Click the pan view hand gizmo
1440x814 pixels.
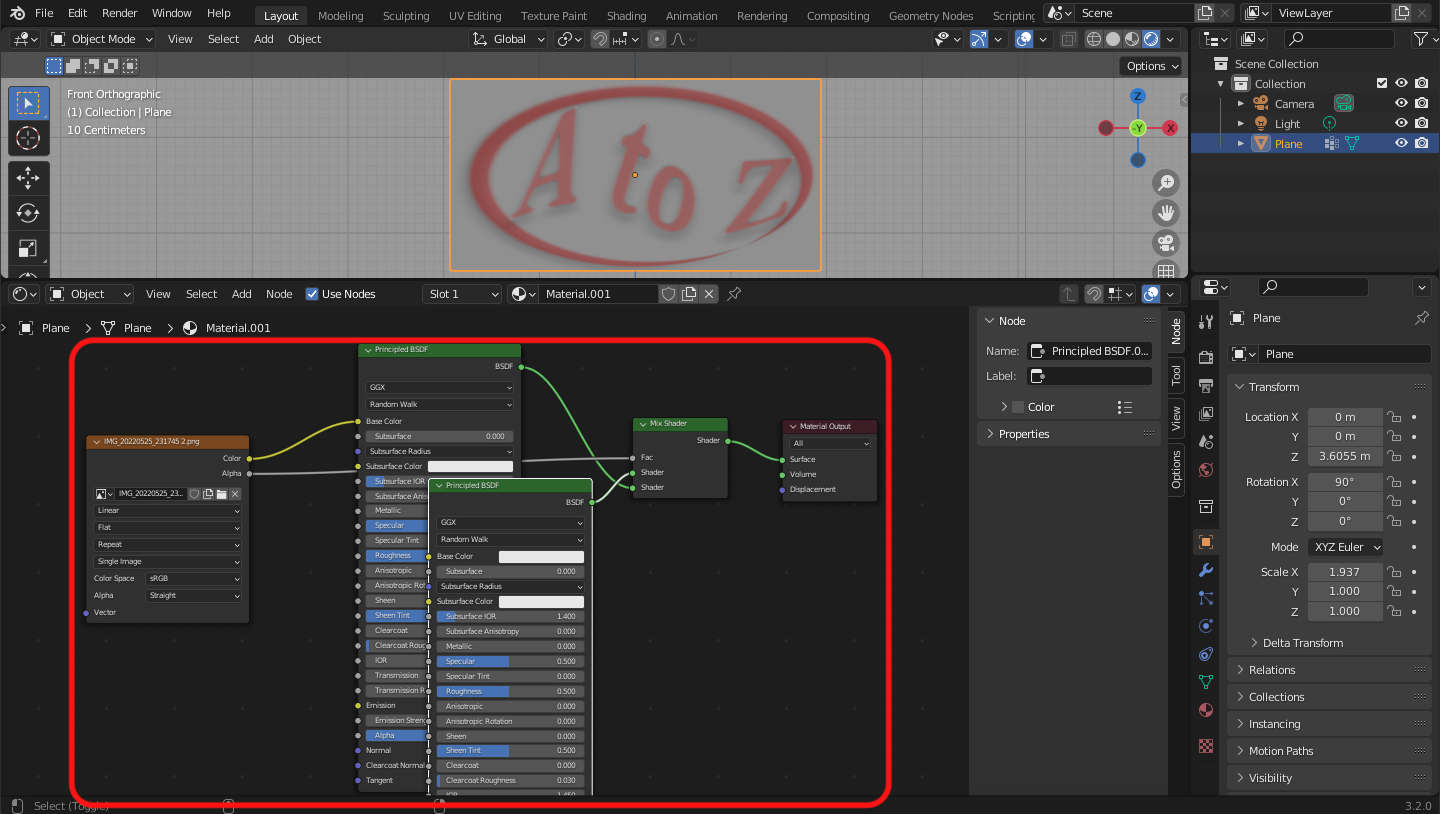[x=1165, y=212]
